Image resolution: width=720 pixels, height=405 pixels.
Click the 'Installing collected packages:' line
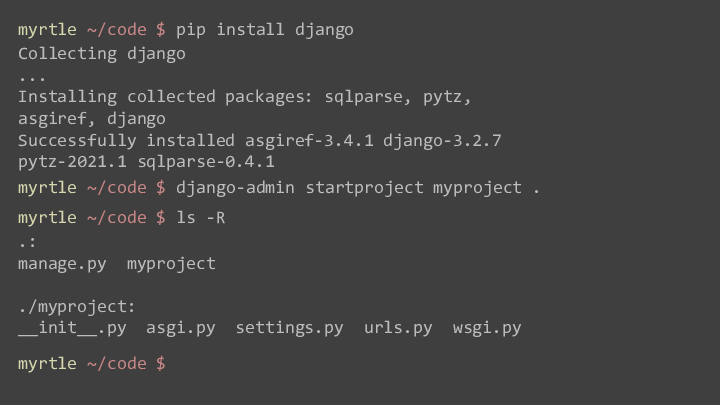(165, 97)
